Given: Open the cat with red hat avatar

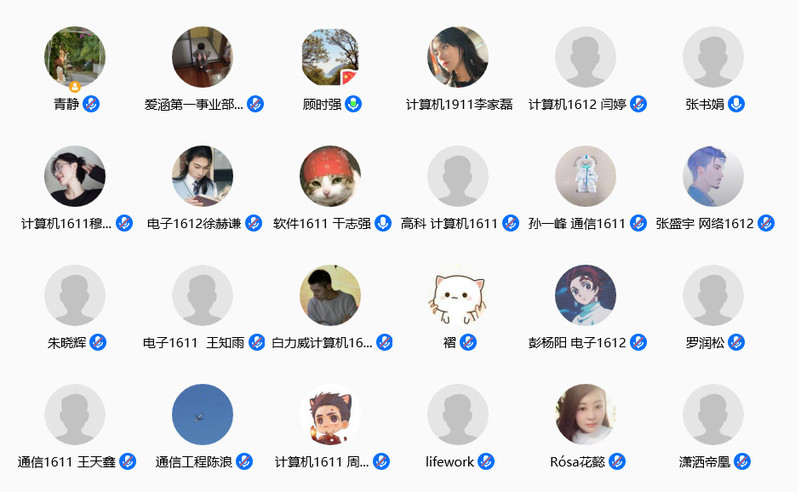Looking at the screenshot, I should point(330,176).
